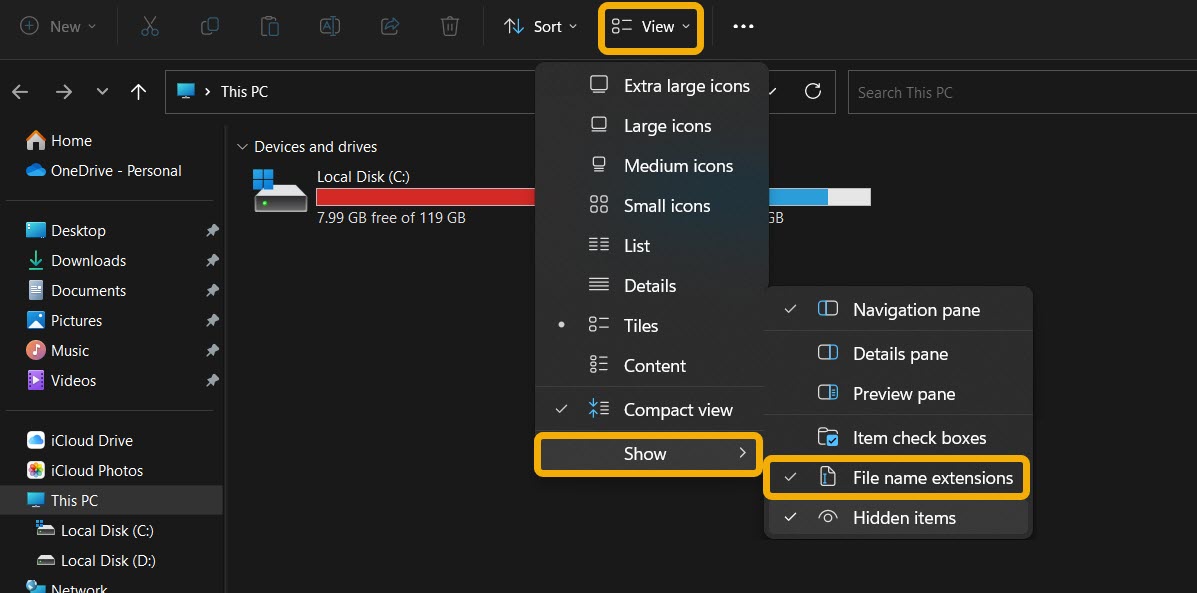
Task: Open the Share icon
Action: [389, 27]
